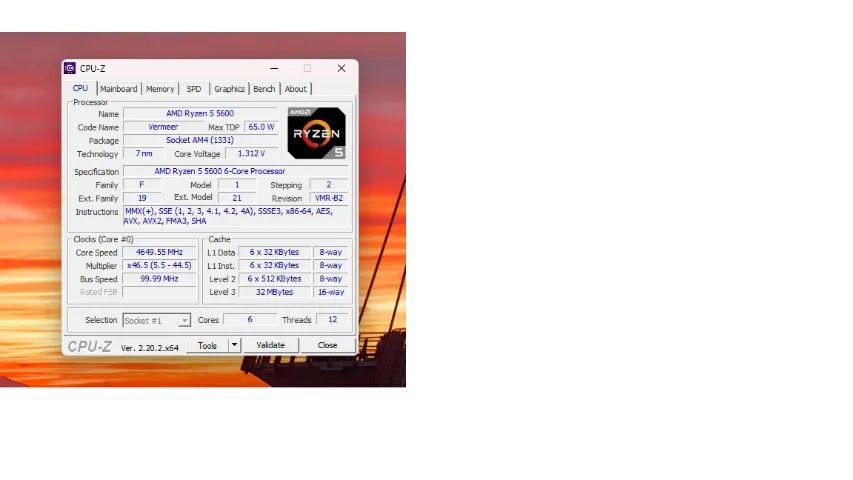Click the Family value F
Screen dimensions: 853x480
click(x=142, y=184)
